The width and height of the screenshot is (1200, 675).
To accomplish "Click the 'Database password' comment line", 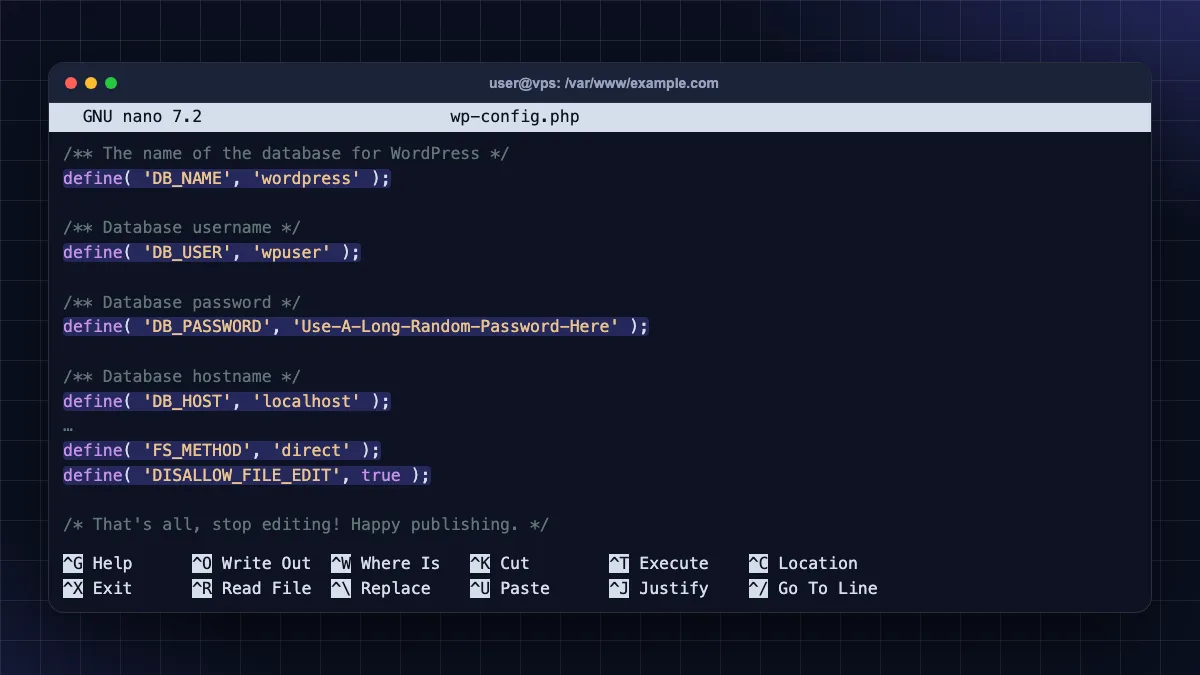I will pyautogui.click(x=182, y=302).
